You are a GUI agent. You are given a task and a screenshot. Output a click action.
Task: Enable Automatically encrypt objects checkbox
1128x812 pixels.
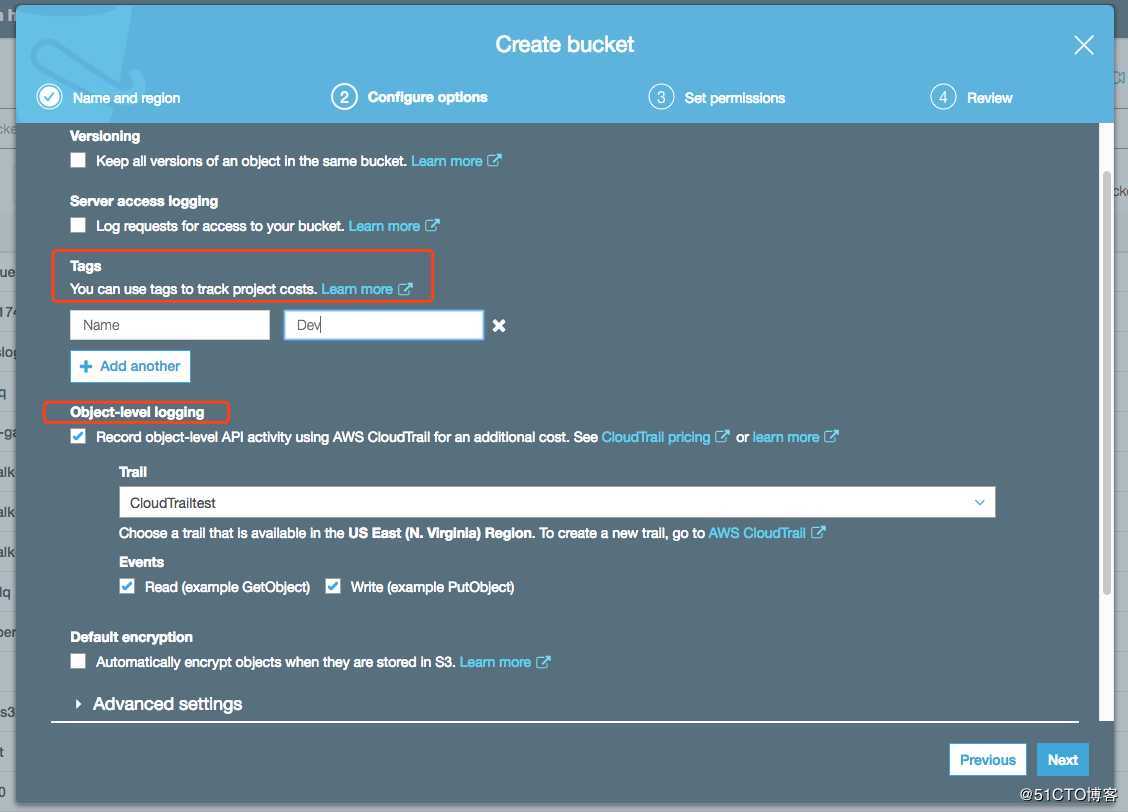(78, 661)
